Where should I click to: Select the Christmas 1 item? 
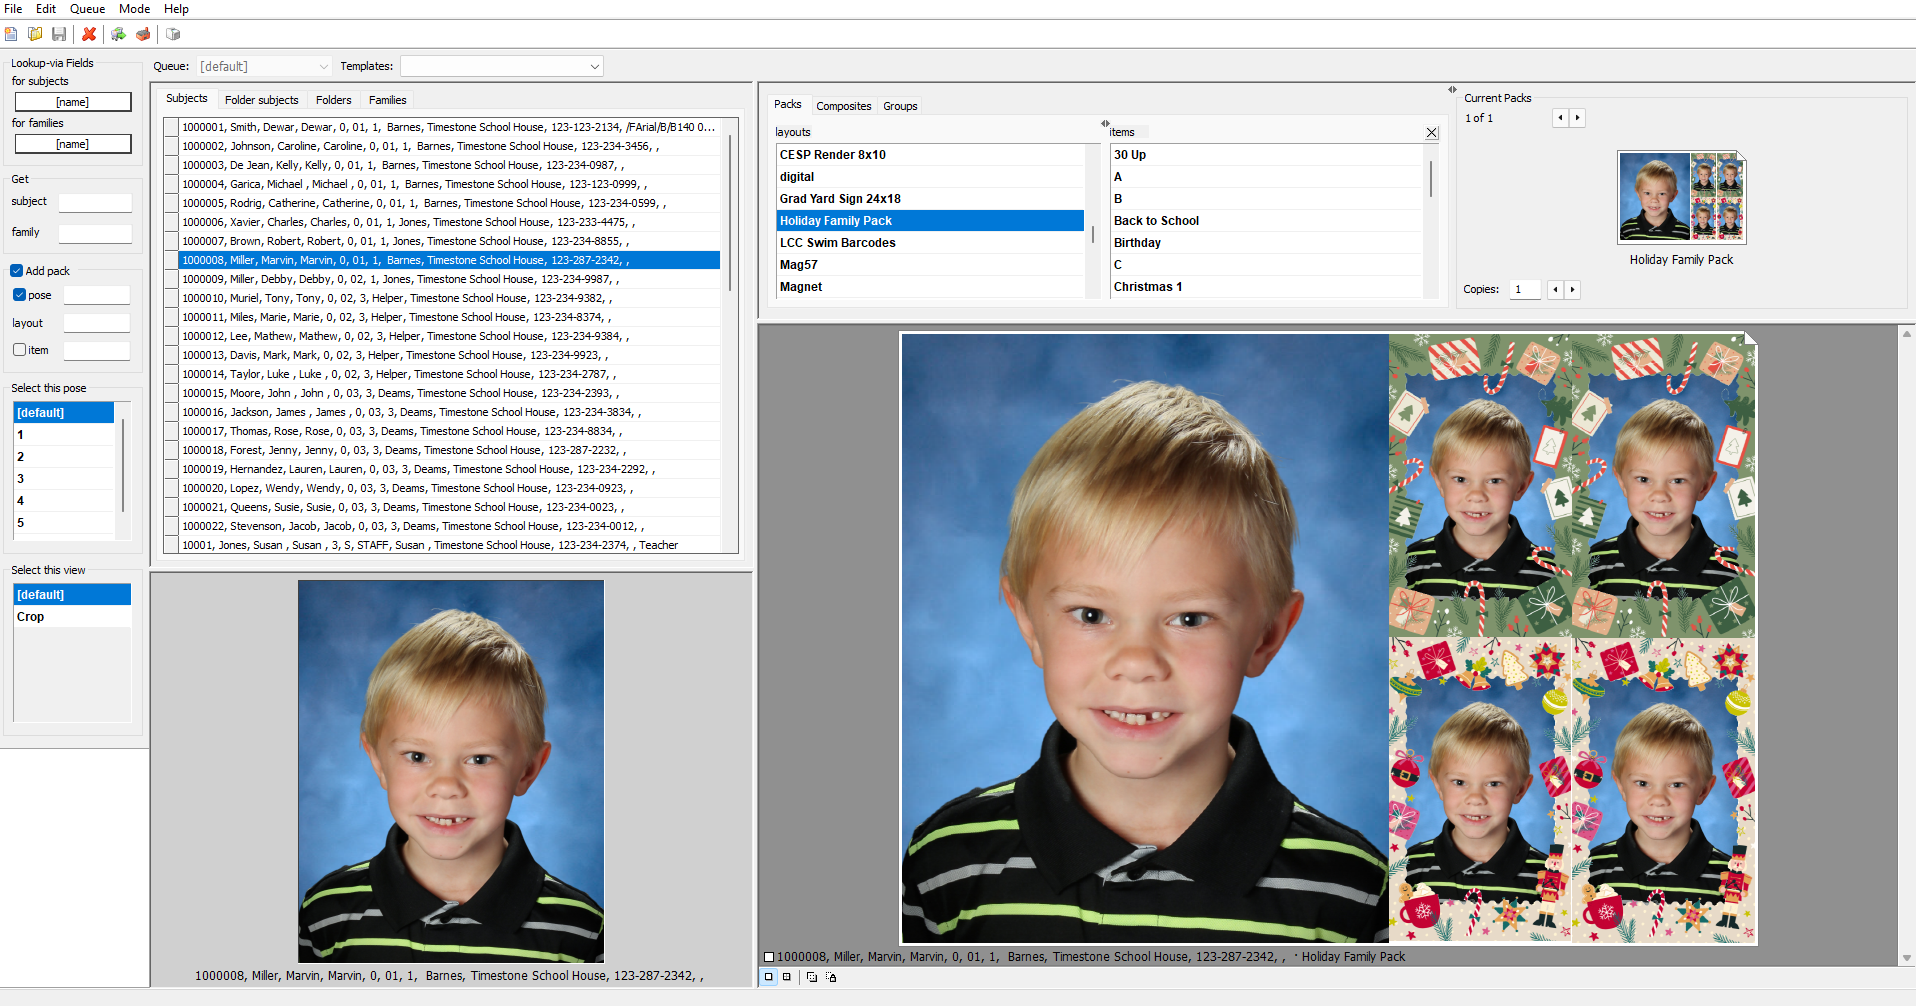pos(1148,286)
